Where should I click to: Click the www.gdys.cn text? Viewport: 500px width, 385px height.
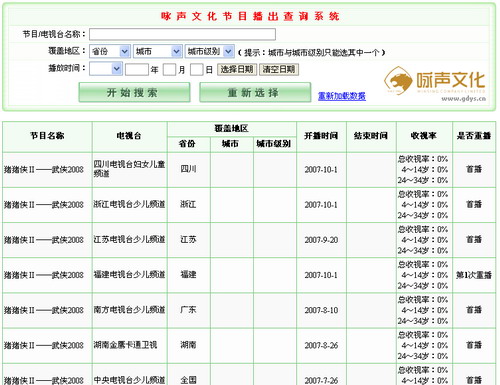pos(463,98)
